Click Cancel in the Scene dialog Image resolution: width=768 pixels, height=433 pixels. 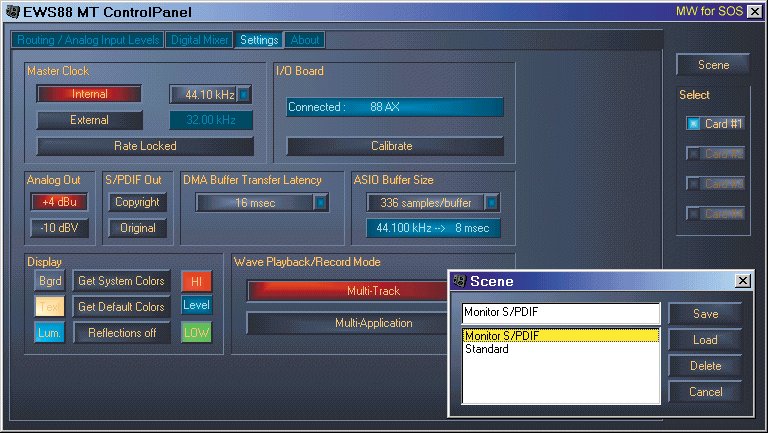(705, 392)
